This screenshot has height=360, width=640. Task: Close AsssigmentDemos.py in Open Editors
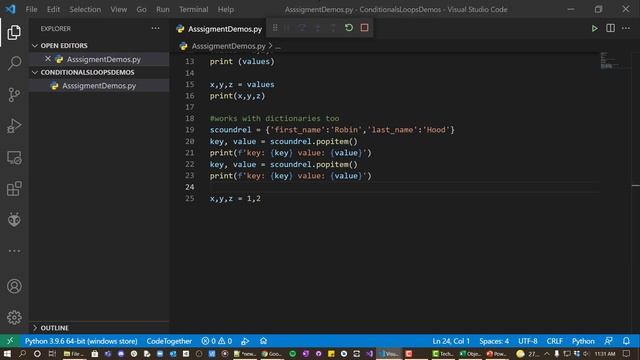pyautogui.click(x=48, y=59)
